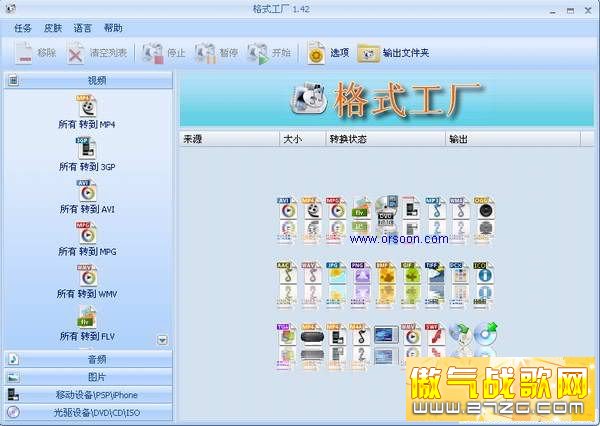
Task: Open the 输出文件夹 output folder
Action: [393, 53]
